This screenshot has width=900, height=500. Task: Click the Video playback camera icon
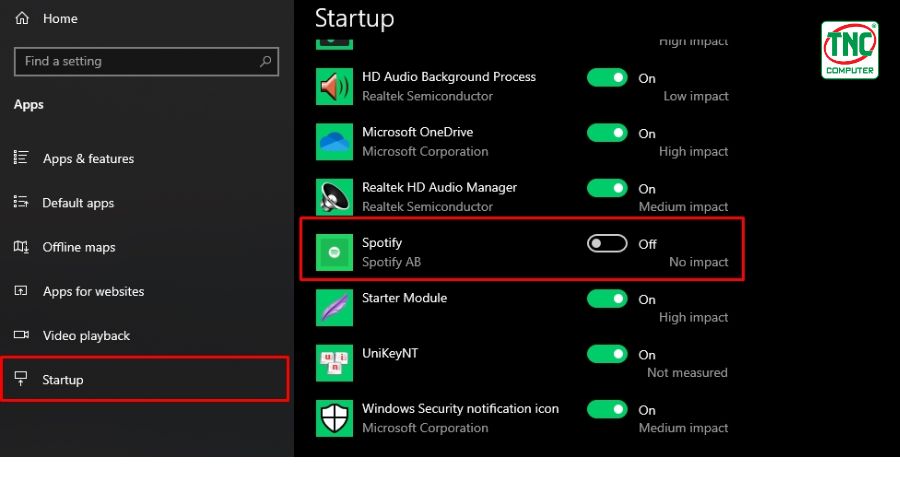(21, 335)
